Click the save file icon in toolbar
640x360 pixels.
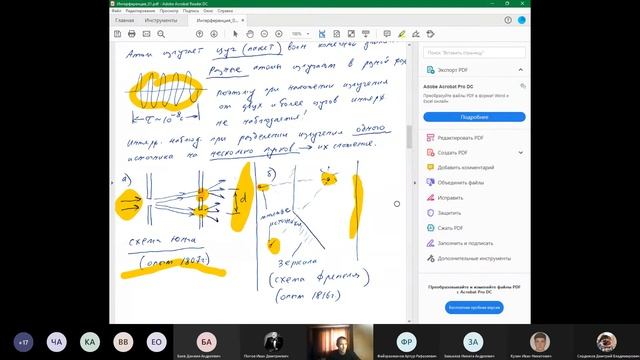118,34
